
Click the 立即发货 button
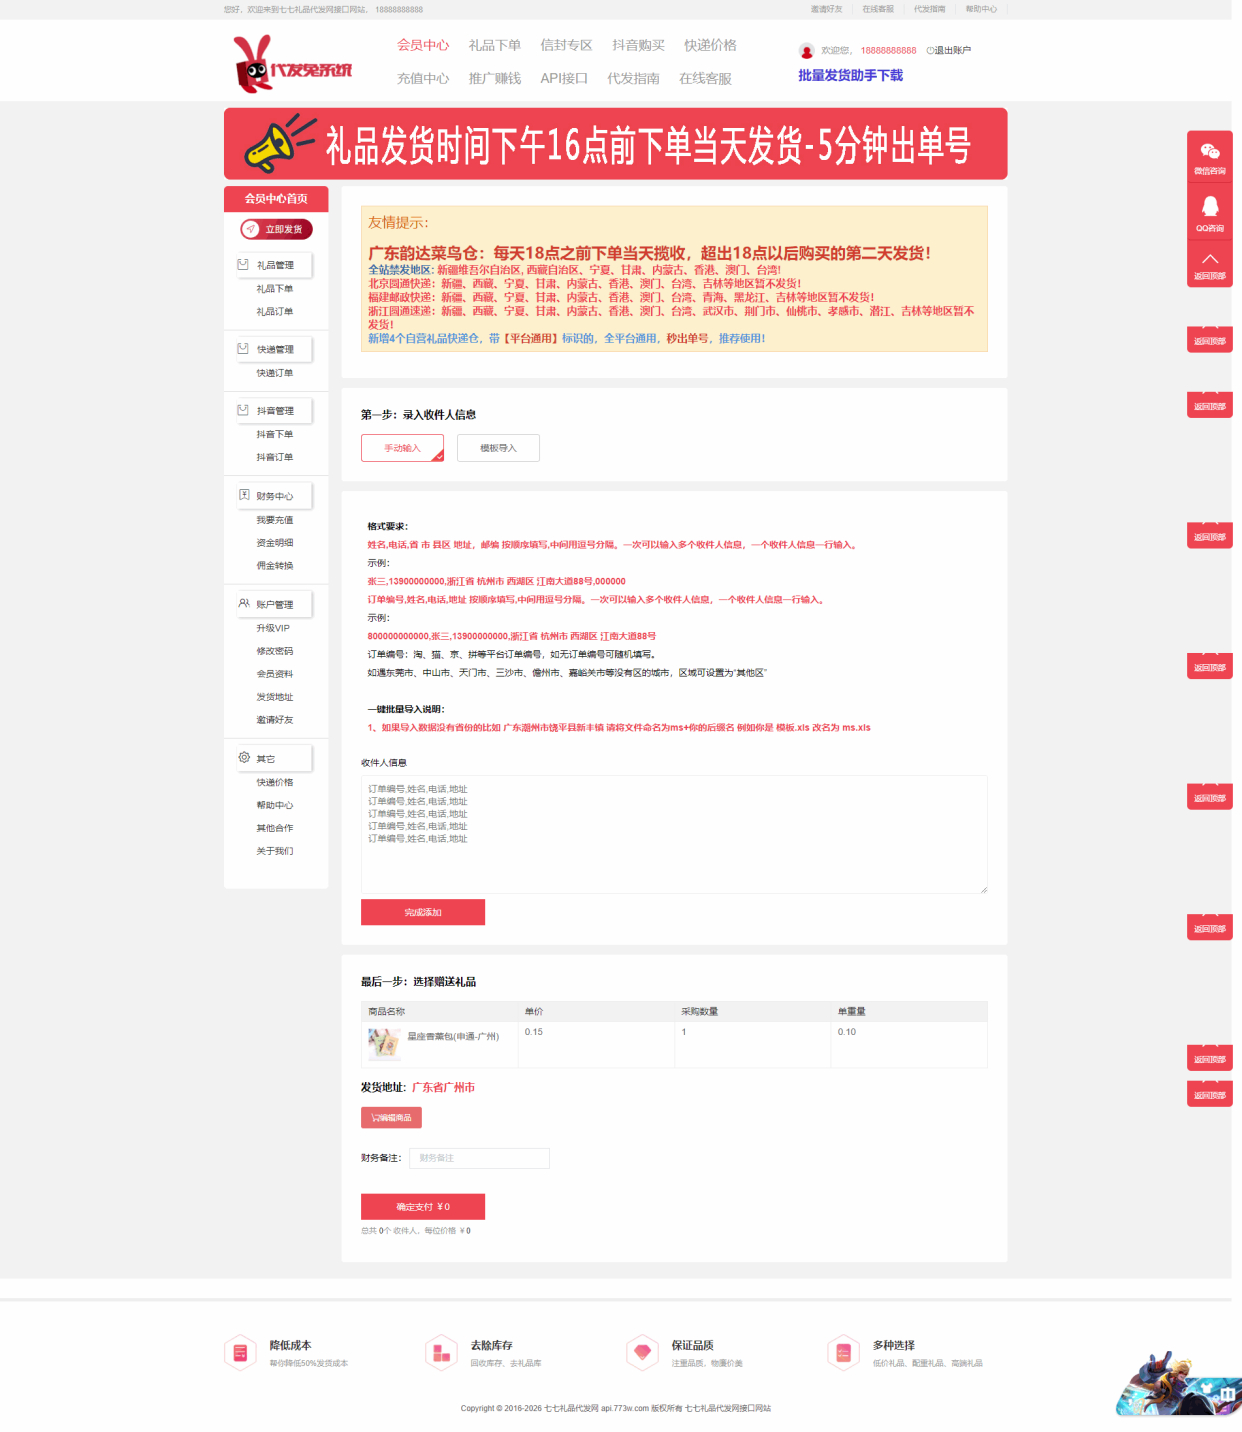(276, 229)
